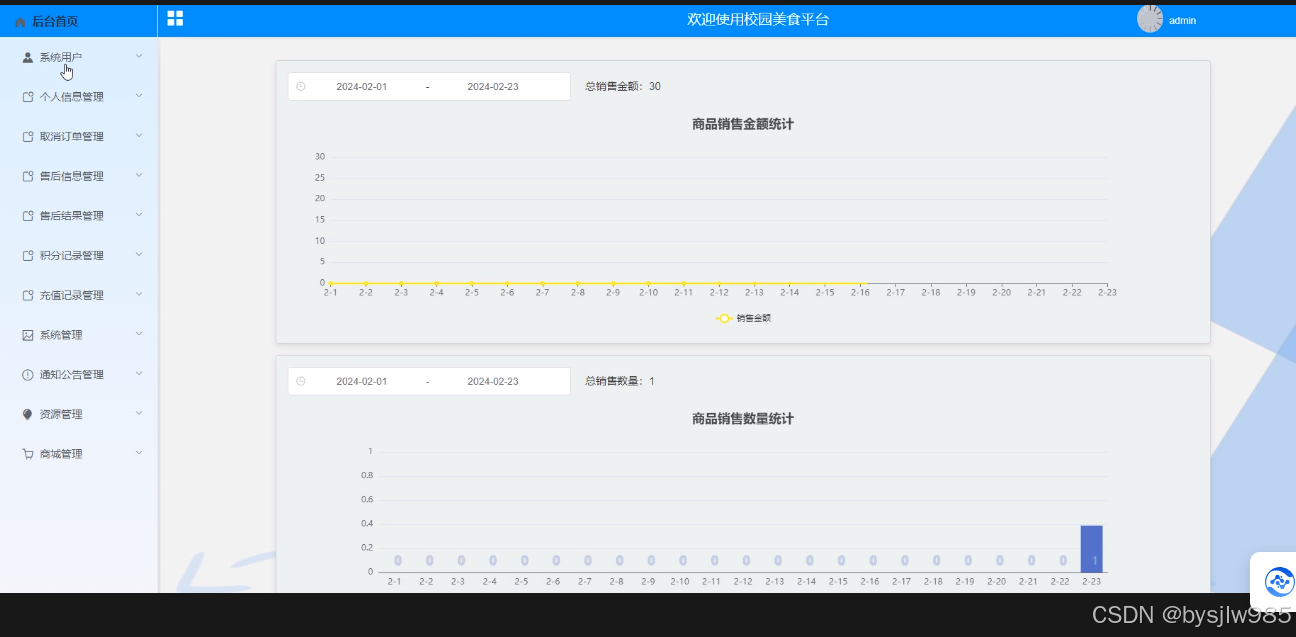Expand 售后结果管理 chevron arrow
Viewport: 1296px width, 637px height.
[139, 215]
